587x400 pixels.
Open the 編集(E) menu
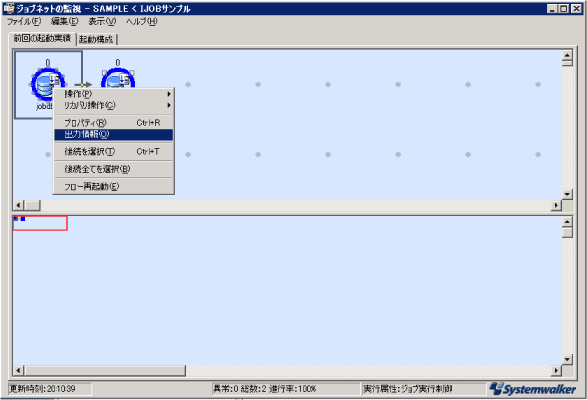coord(64,22)
